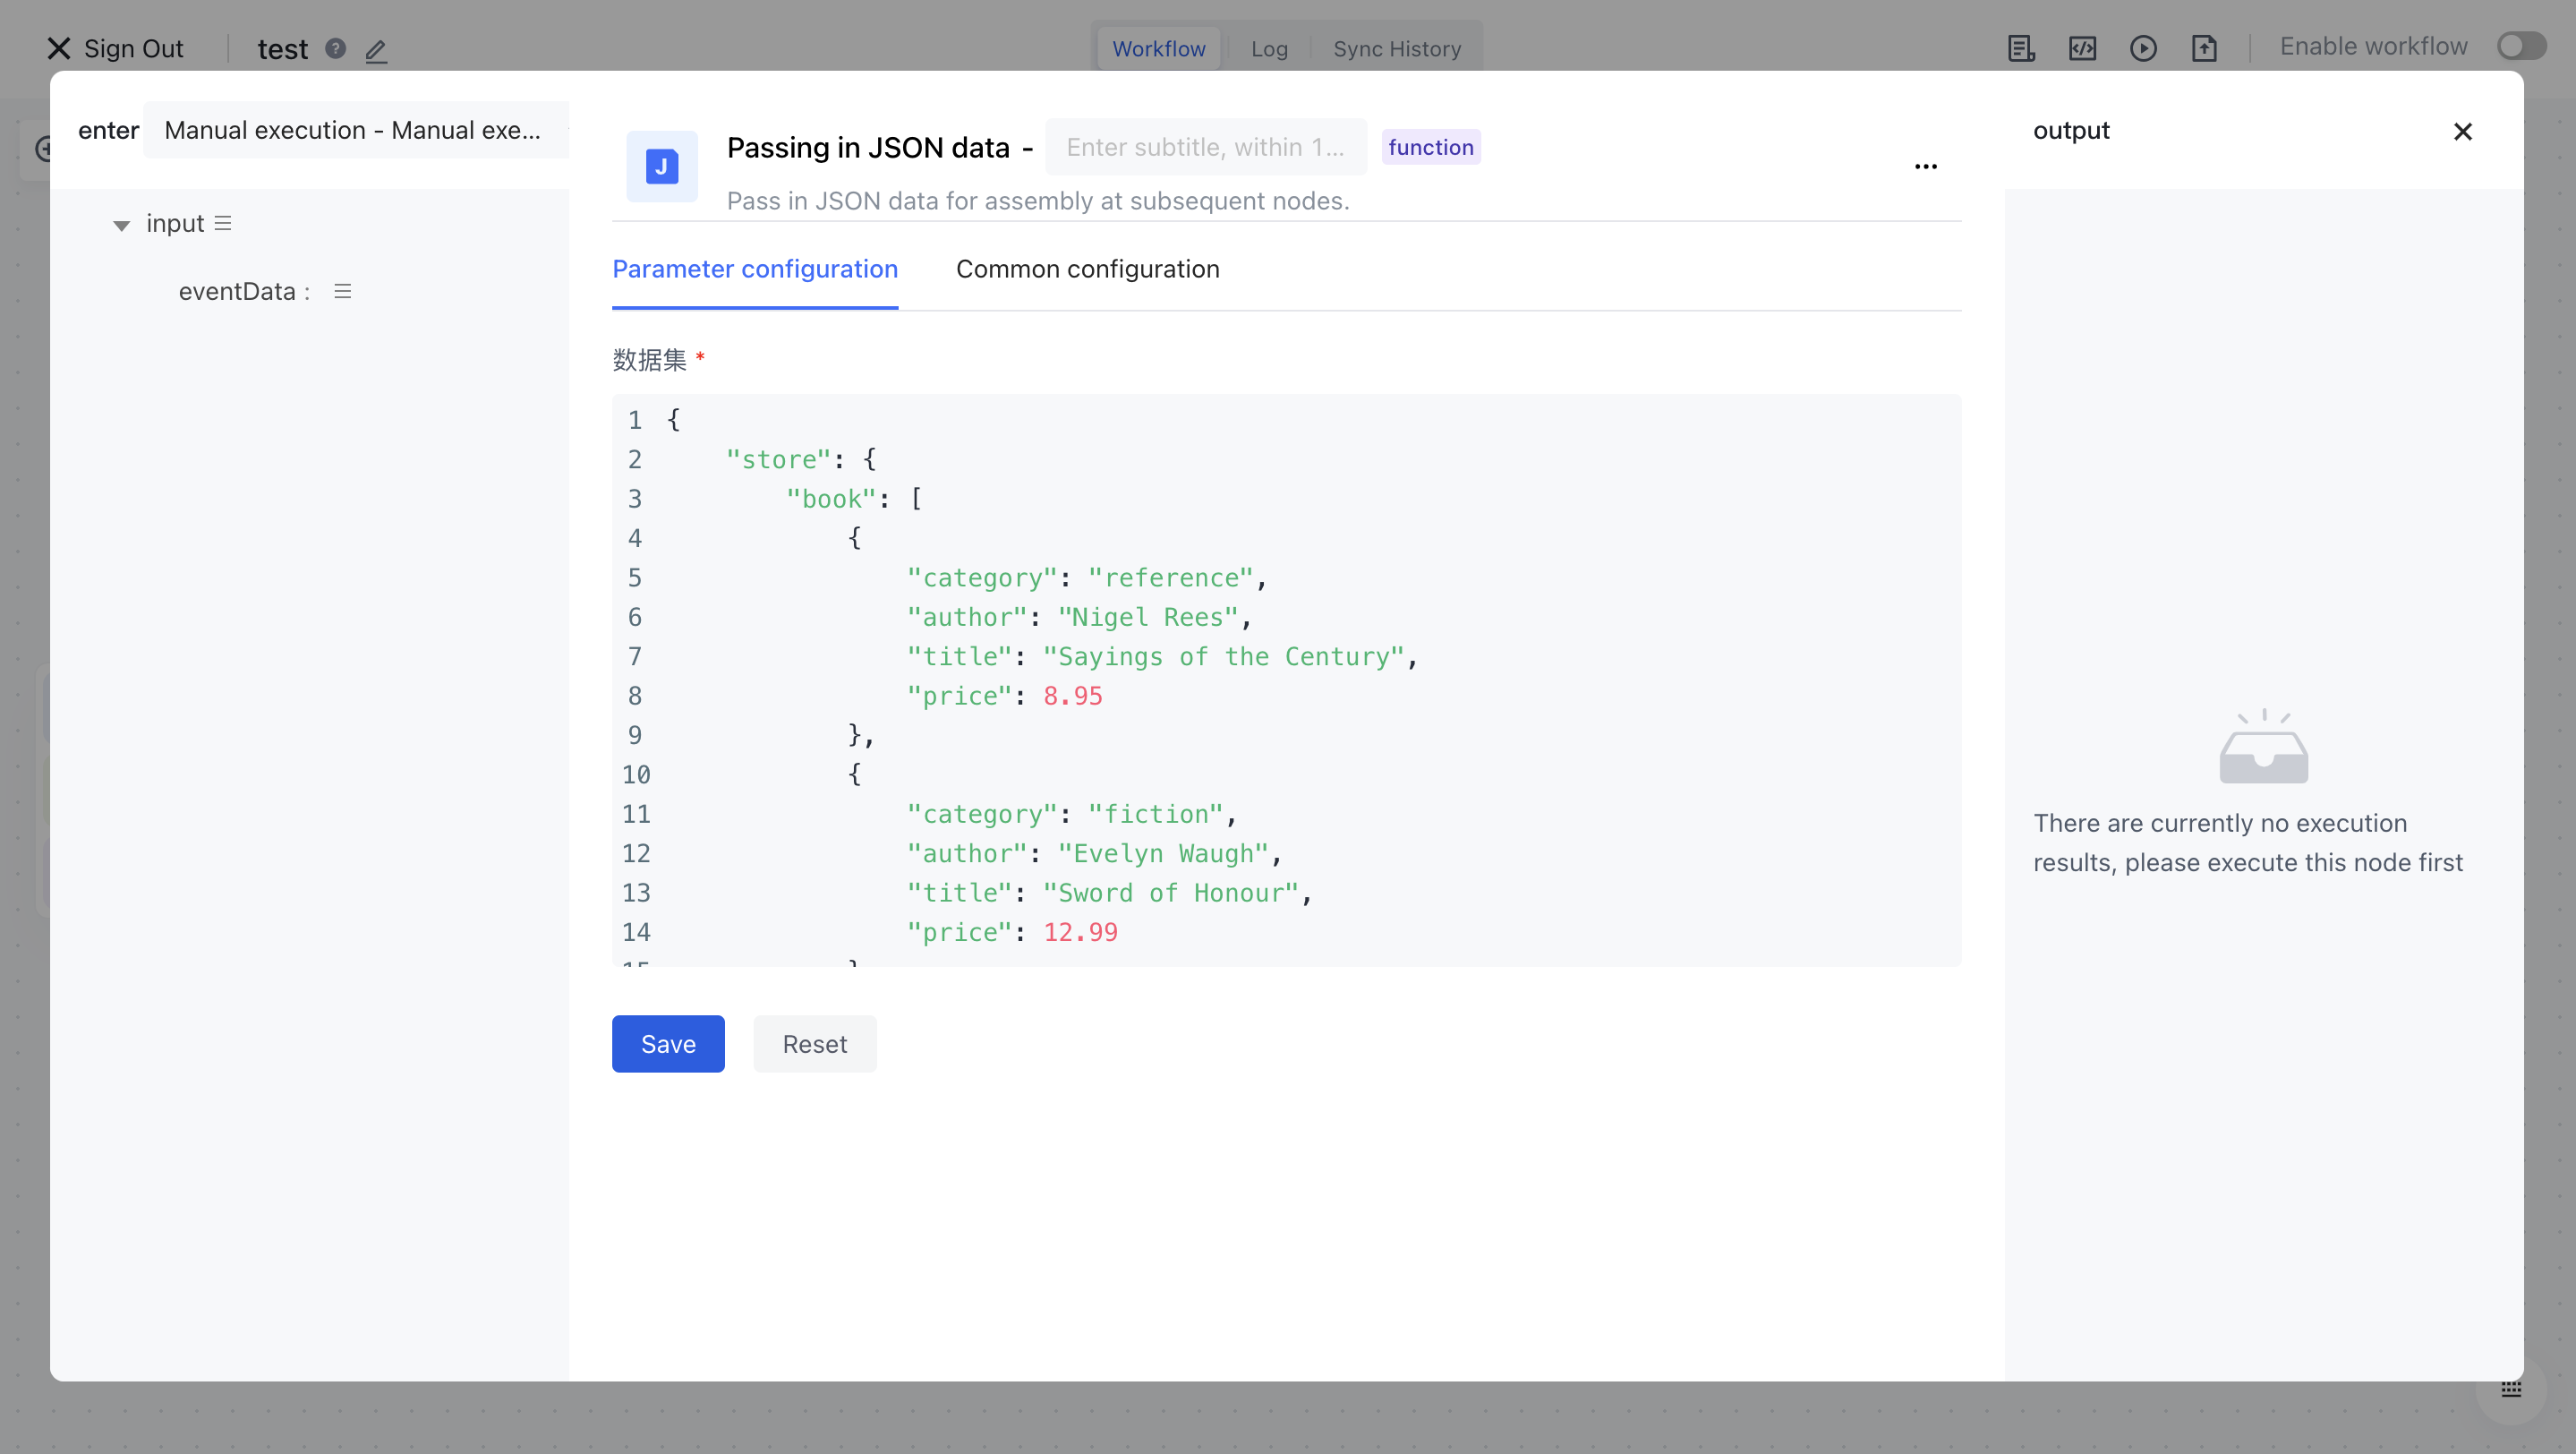Image resolution: width=2576 pixels, height=1454 pixels.
Task: Switch to the Common configuration tab
Action: tap(1088, 269)
